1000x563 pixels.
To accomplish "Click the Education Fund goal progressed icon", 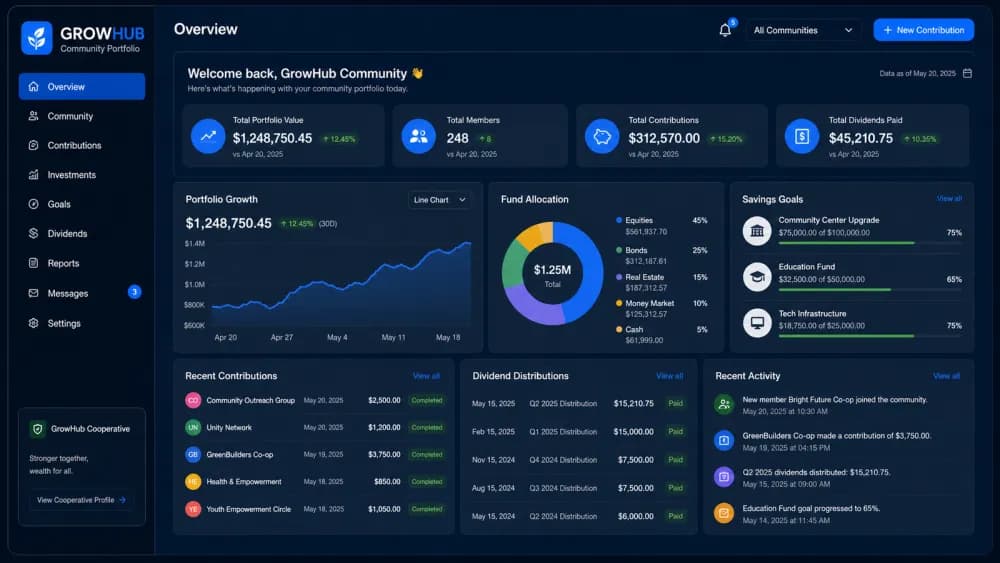I will (x=724, y=513).
